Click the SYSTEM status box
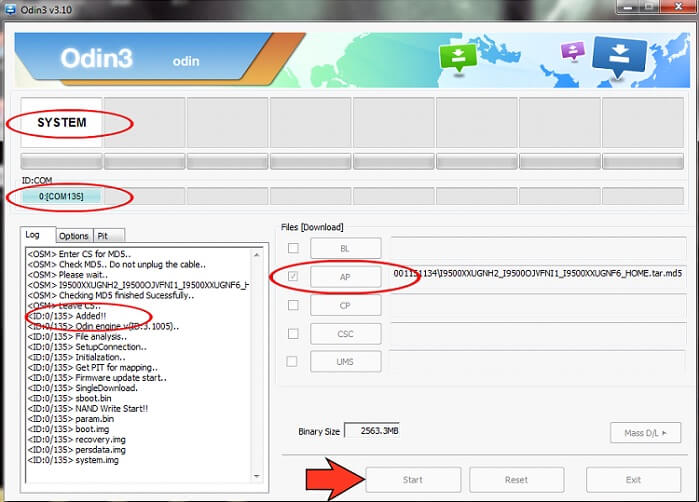The image size is (699, 502). (x=62, y=122)
